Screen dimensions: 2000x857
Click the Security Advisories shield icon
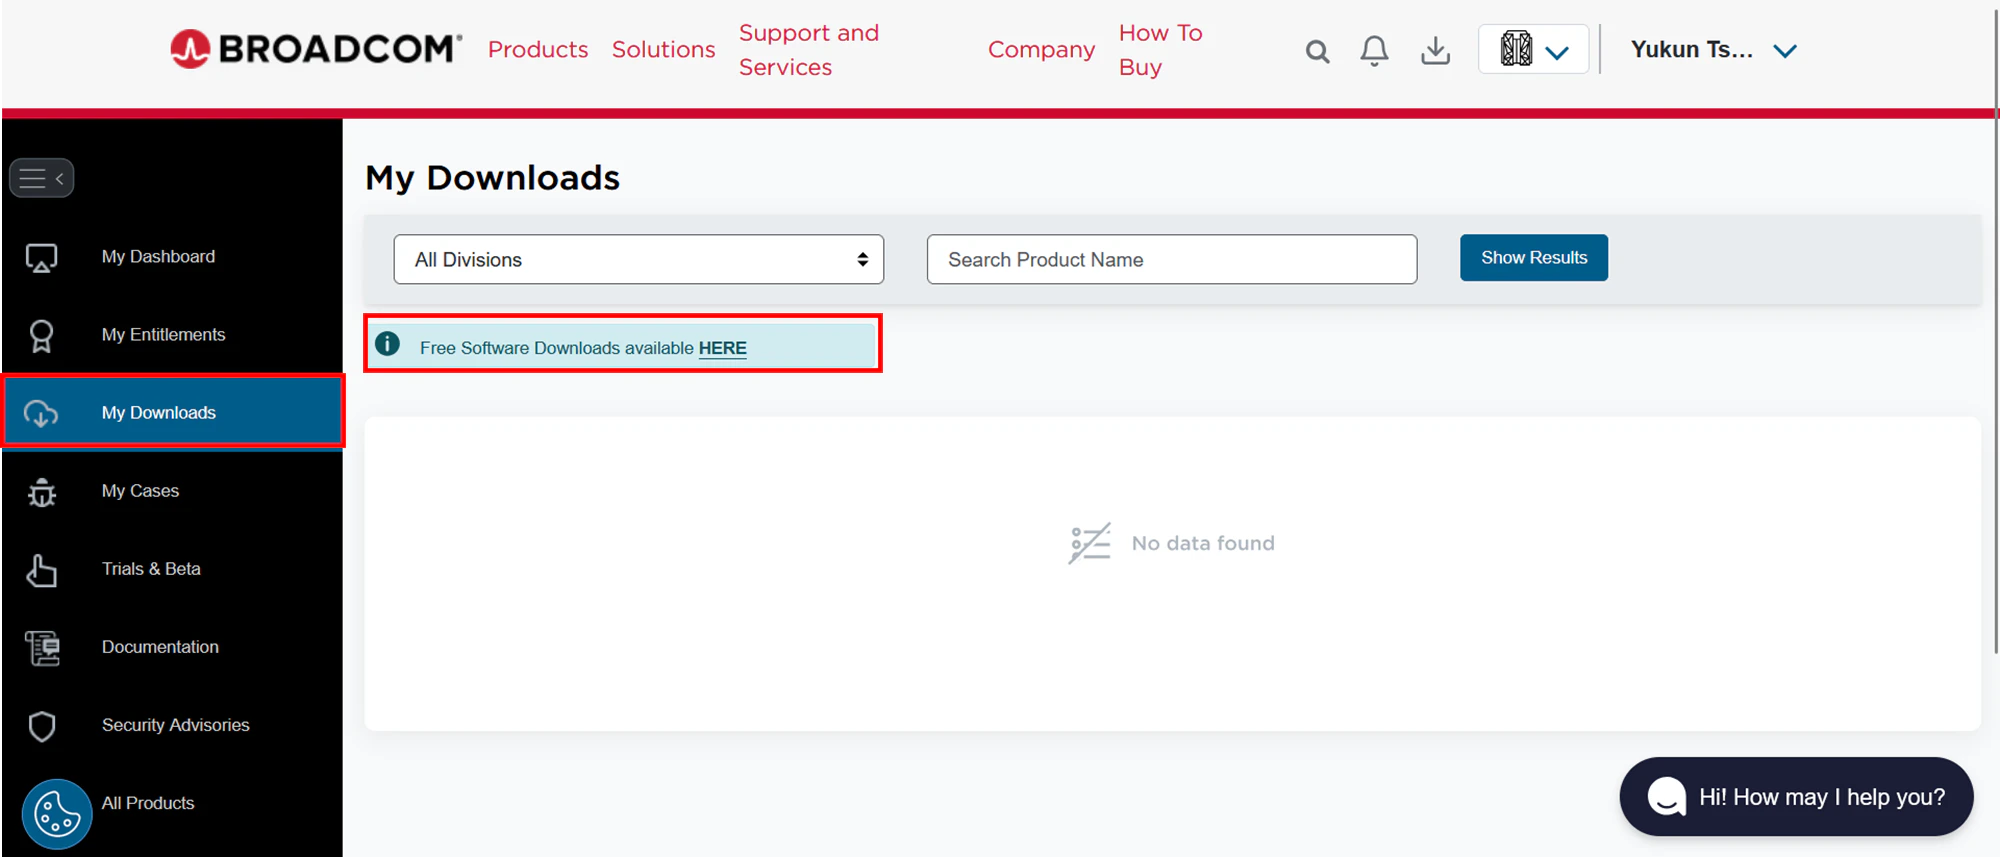[41, 726]
